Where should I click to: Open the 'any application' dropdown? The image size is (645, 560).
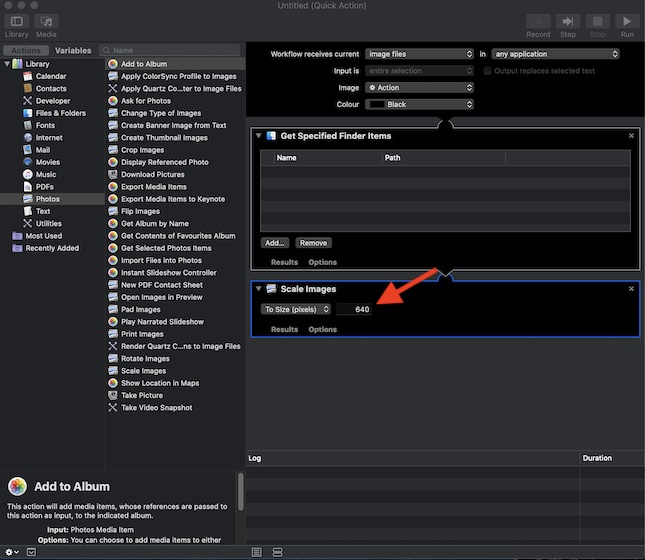(x=555, y=54)
